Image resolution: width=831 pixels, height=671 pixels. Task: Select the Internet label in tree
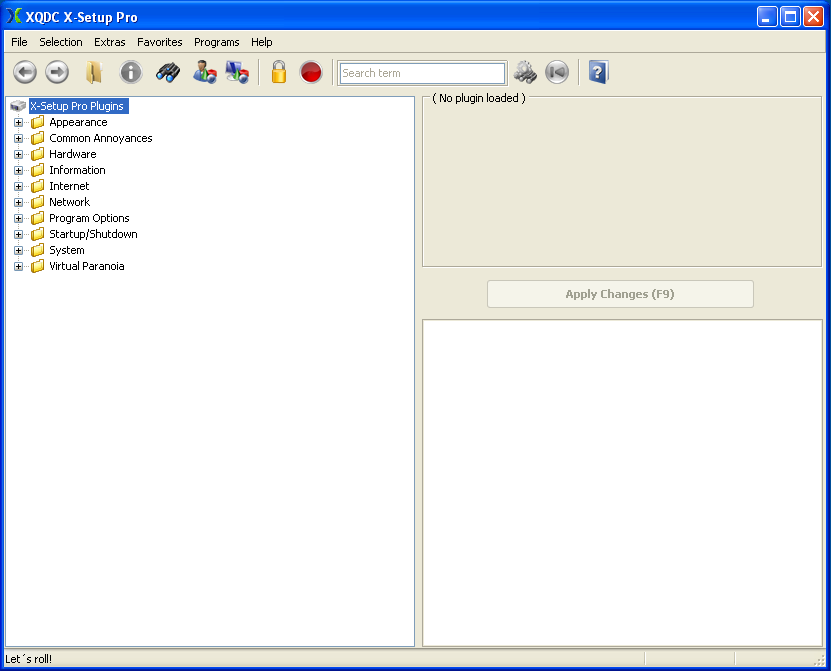[x=69, y=186]
